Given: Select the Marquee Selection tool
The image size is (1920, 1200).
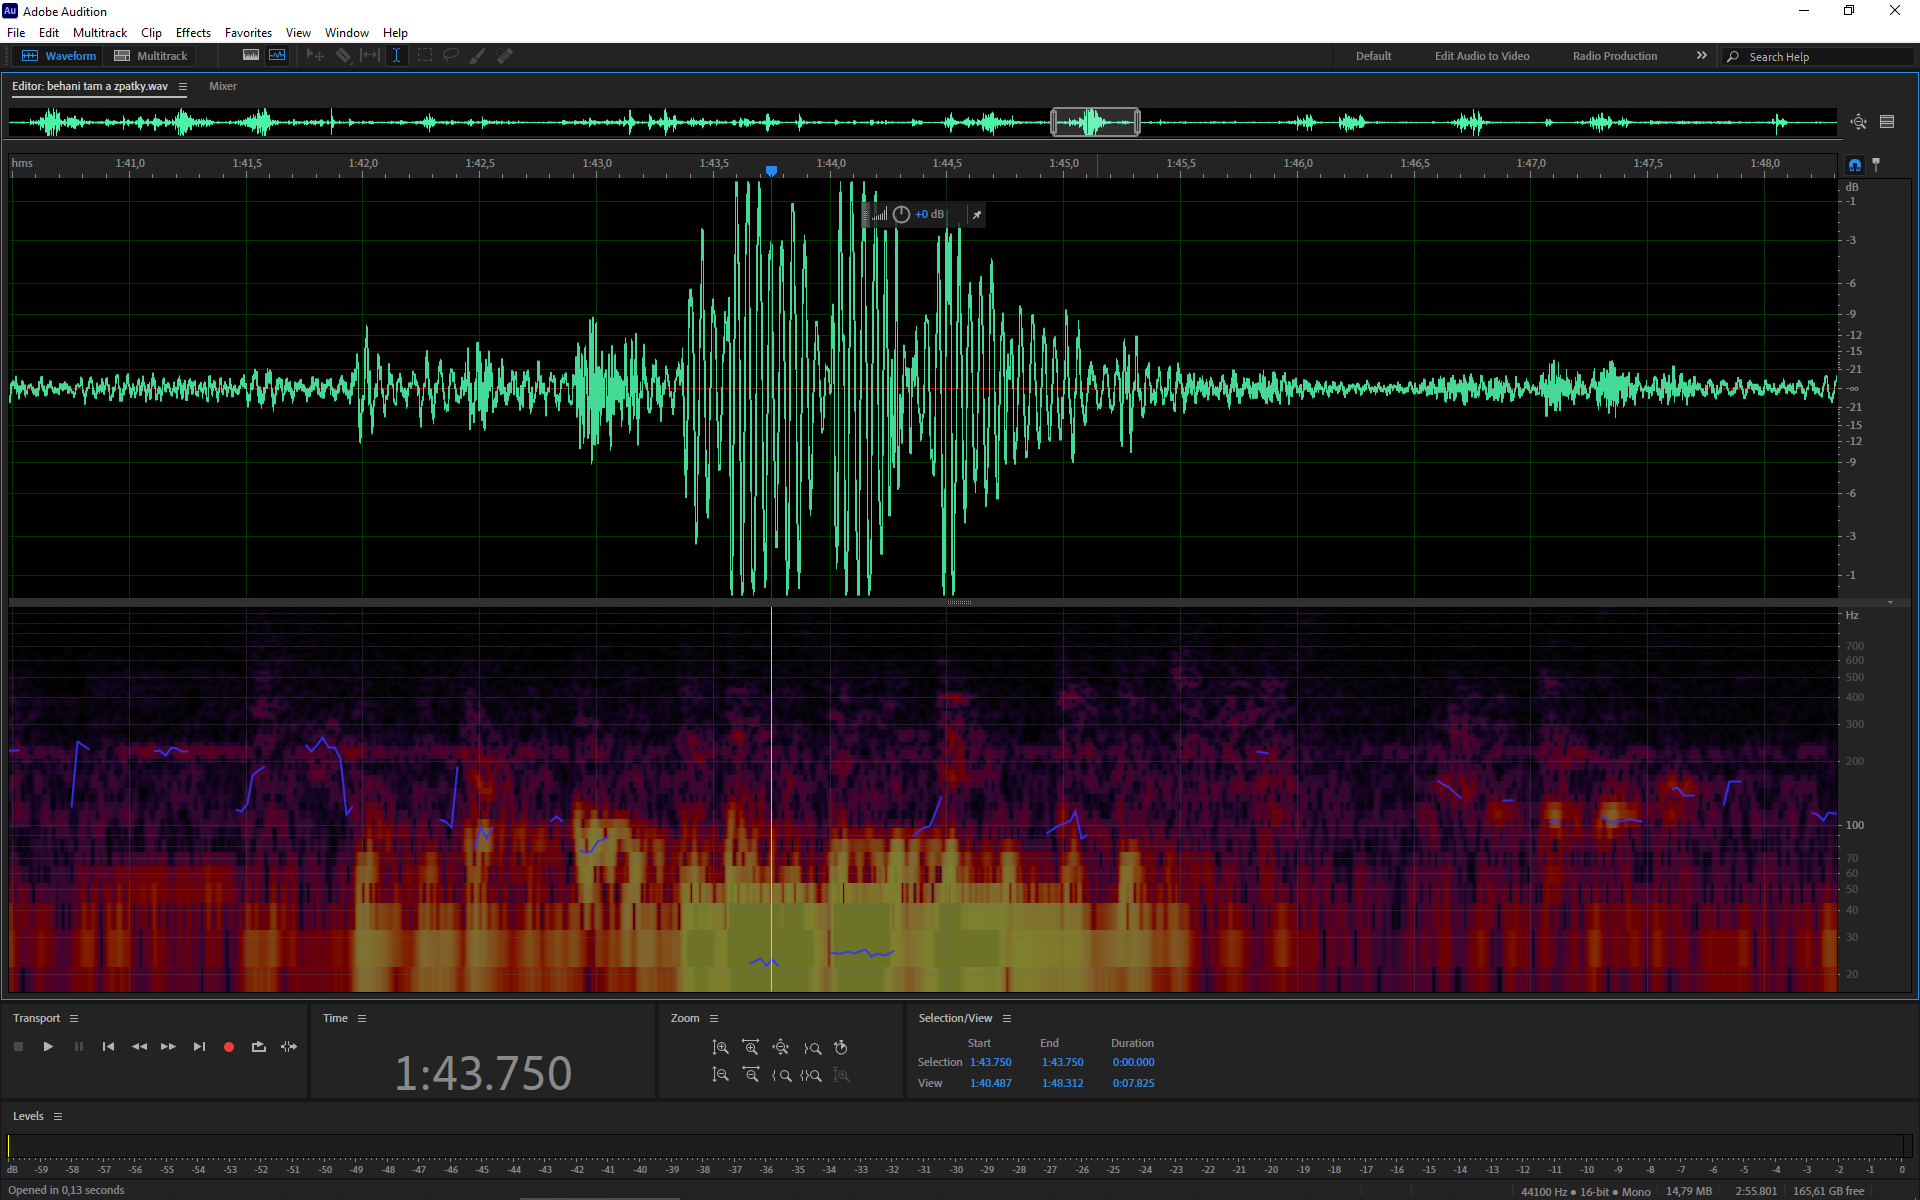Looking at the screenshot, I should 424,56.
